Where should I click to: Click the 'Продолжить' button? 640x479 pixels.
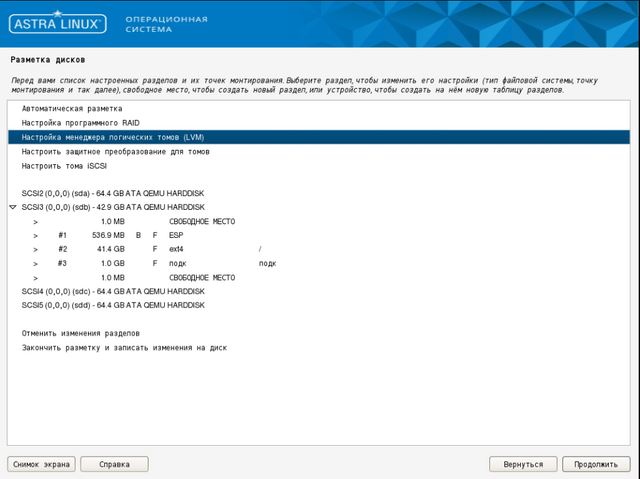(596, 464)
